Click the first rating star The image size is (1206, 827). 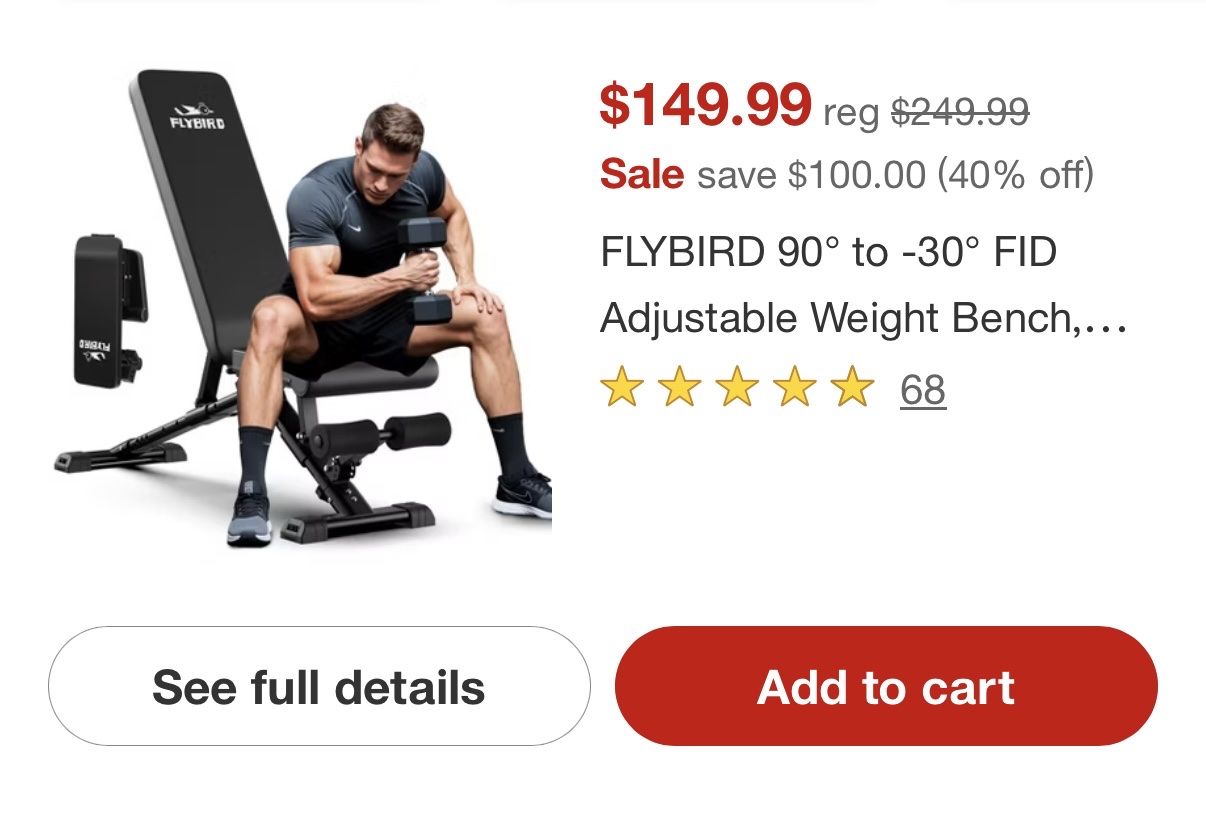point(621,388)
